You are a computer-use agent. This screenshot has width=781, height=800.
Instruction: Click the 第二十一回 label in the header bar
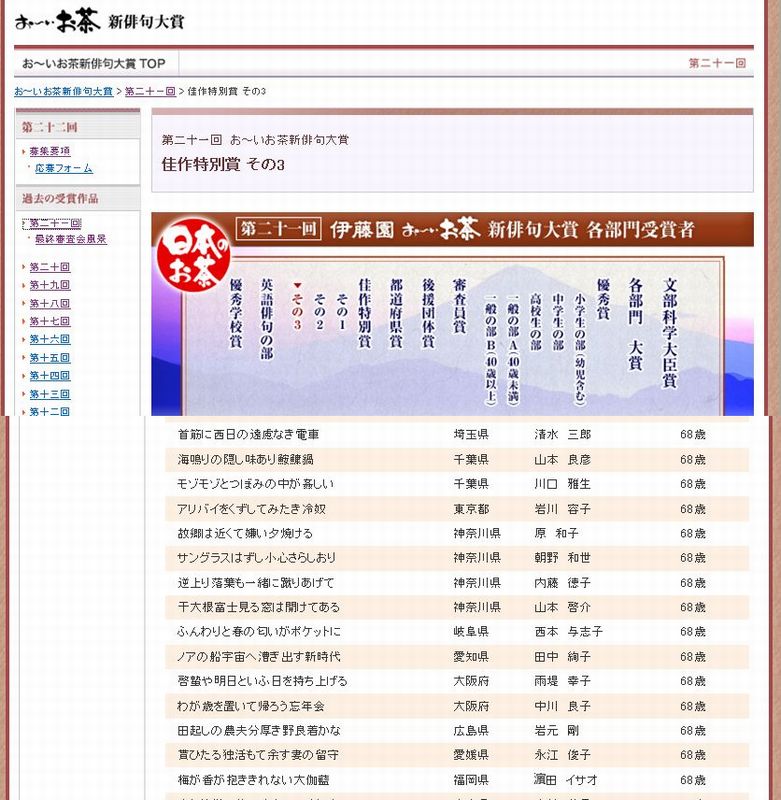click(x=717, y=63)
